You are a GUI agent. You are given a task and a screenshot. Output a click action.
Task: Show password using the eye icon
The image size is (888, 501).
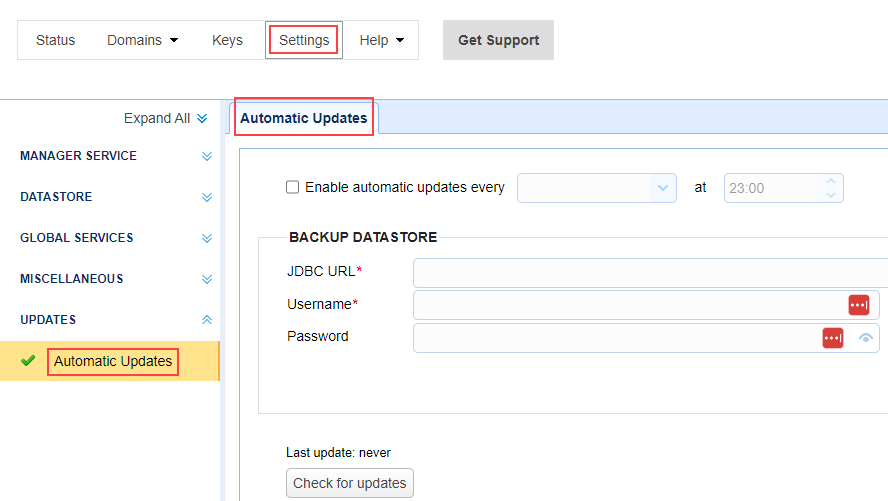866,338
